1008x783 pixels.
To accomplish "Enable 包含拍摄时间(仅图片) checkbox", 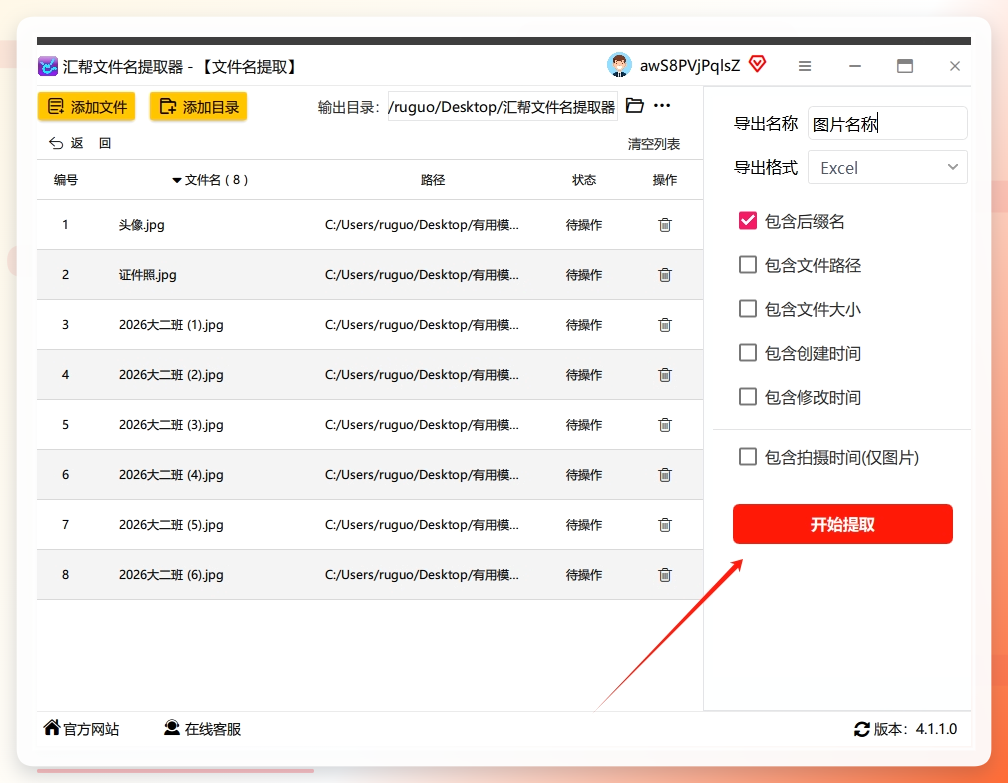I will [748, 457].
